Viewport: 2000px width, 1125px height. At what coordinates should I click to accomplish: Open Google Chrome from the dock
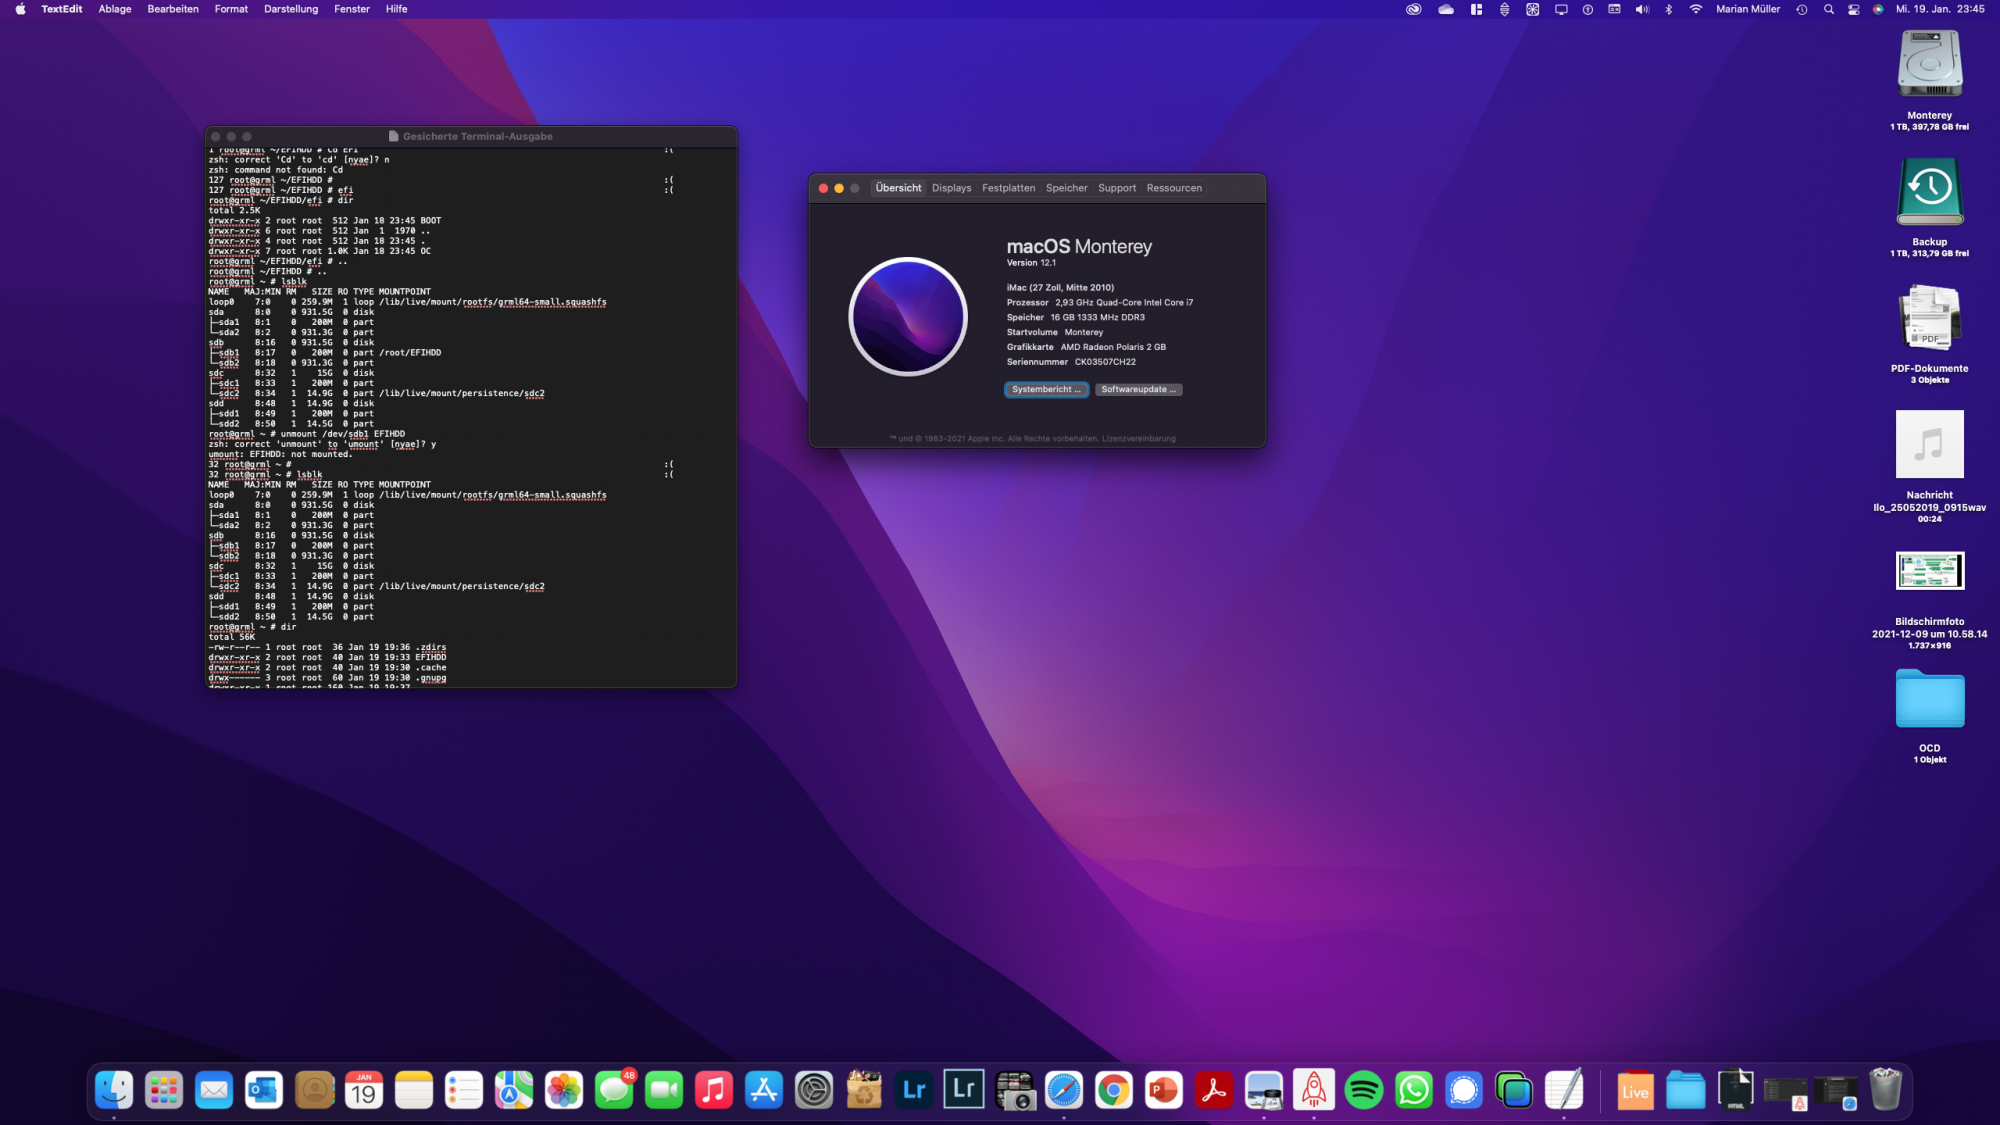[1113, 1090]
